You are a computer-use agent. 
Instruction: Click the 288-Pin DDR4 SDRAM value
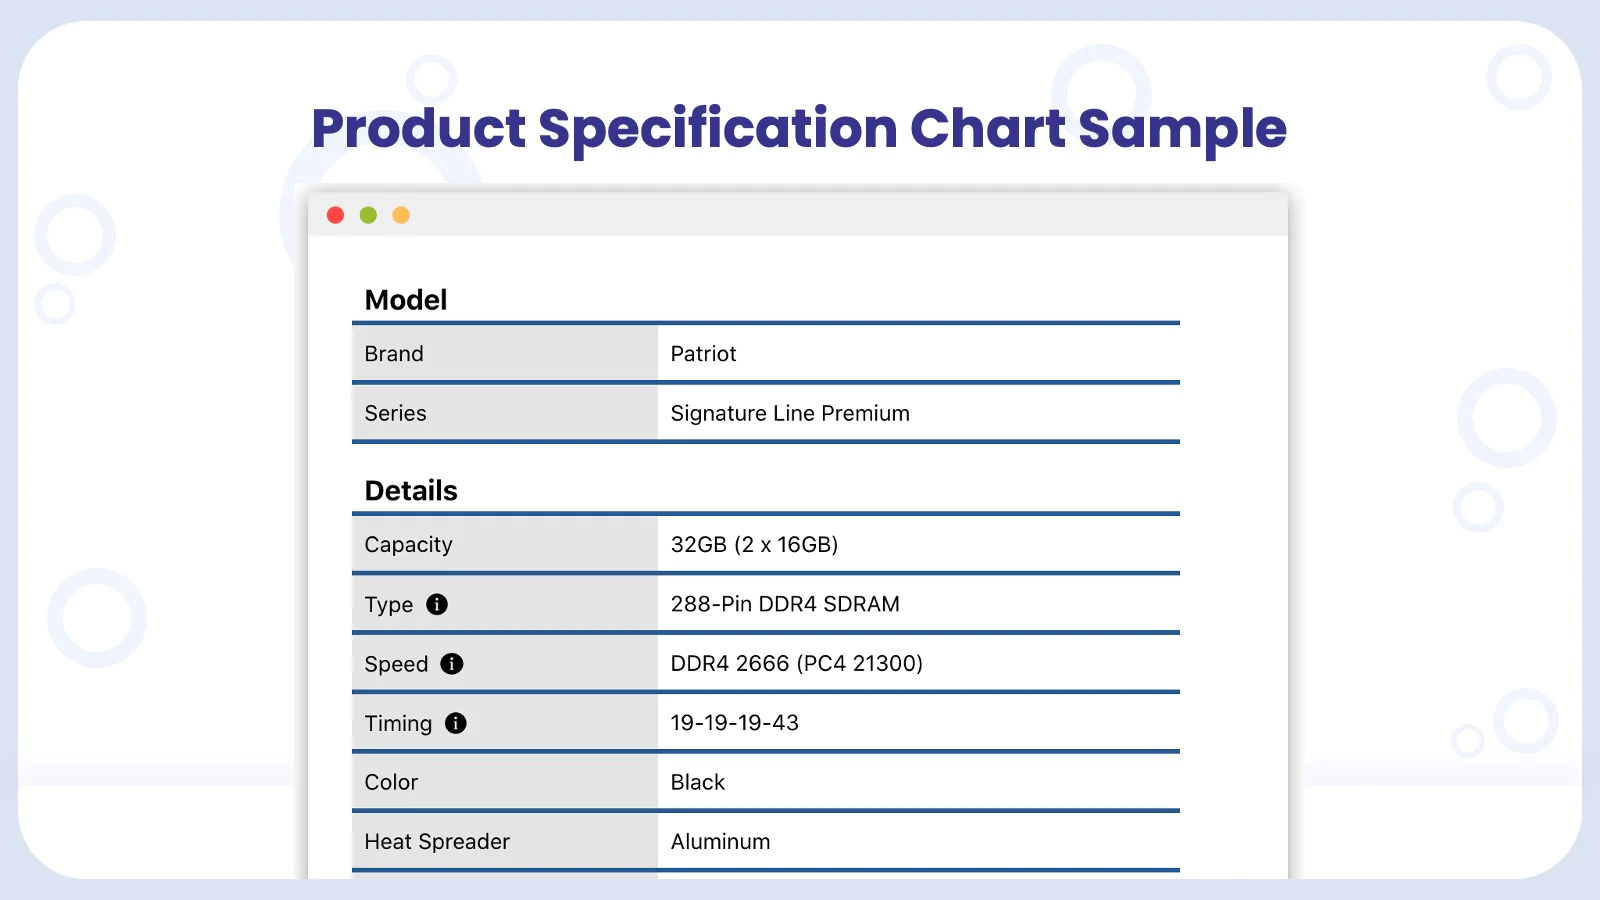click(x=785, y=604)
